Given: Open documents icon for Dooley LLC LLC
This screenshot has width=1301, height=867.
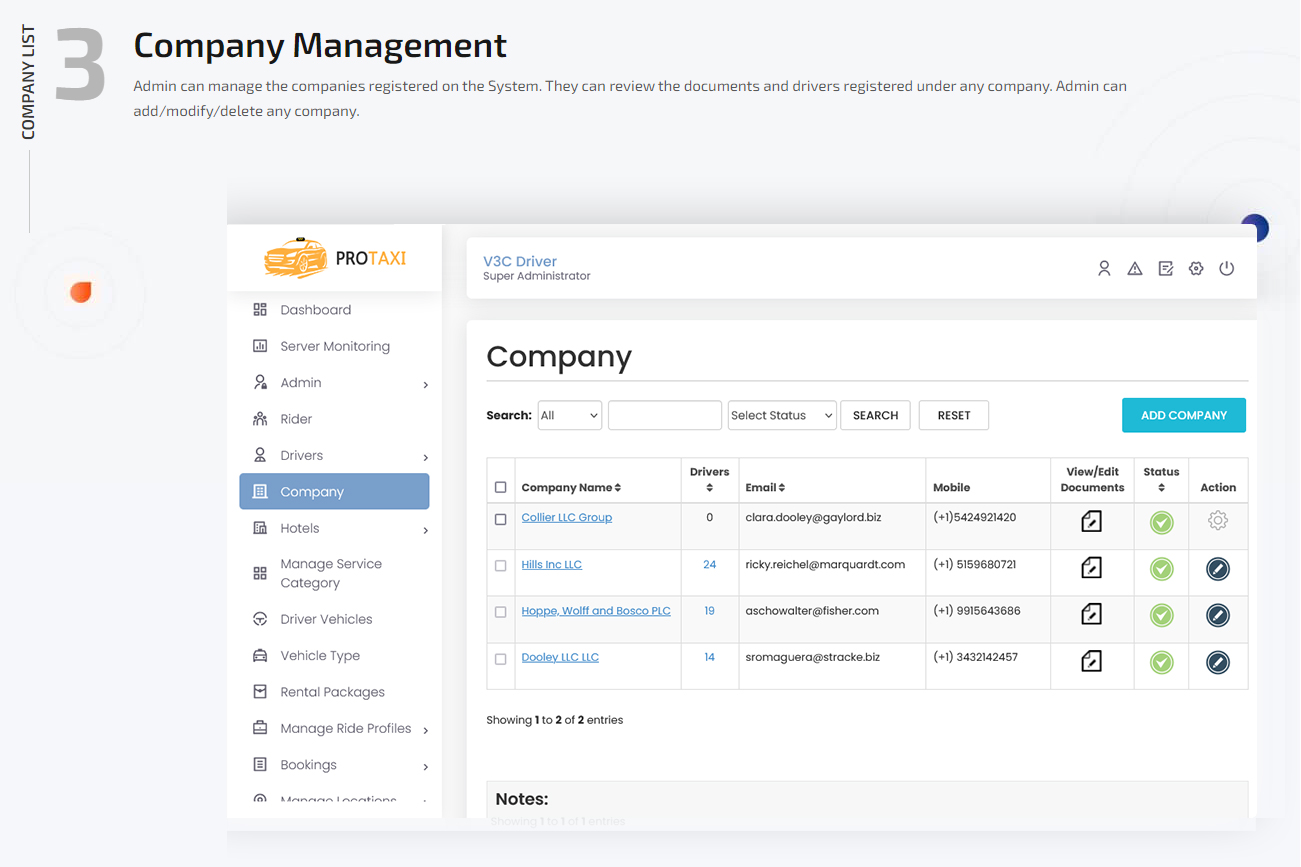Looking at the screenshot, I should [x=1091, y=661].
